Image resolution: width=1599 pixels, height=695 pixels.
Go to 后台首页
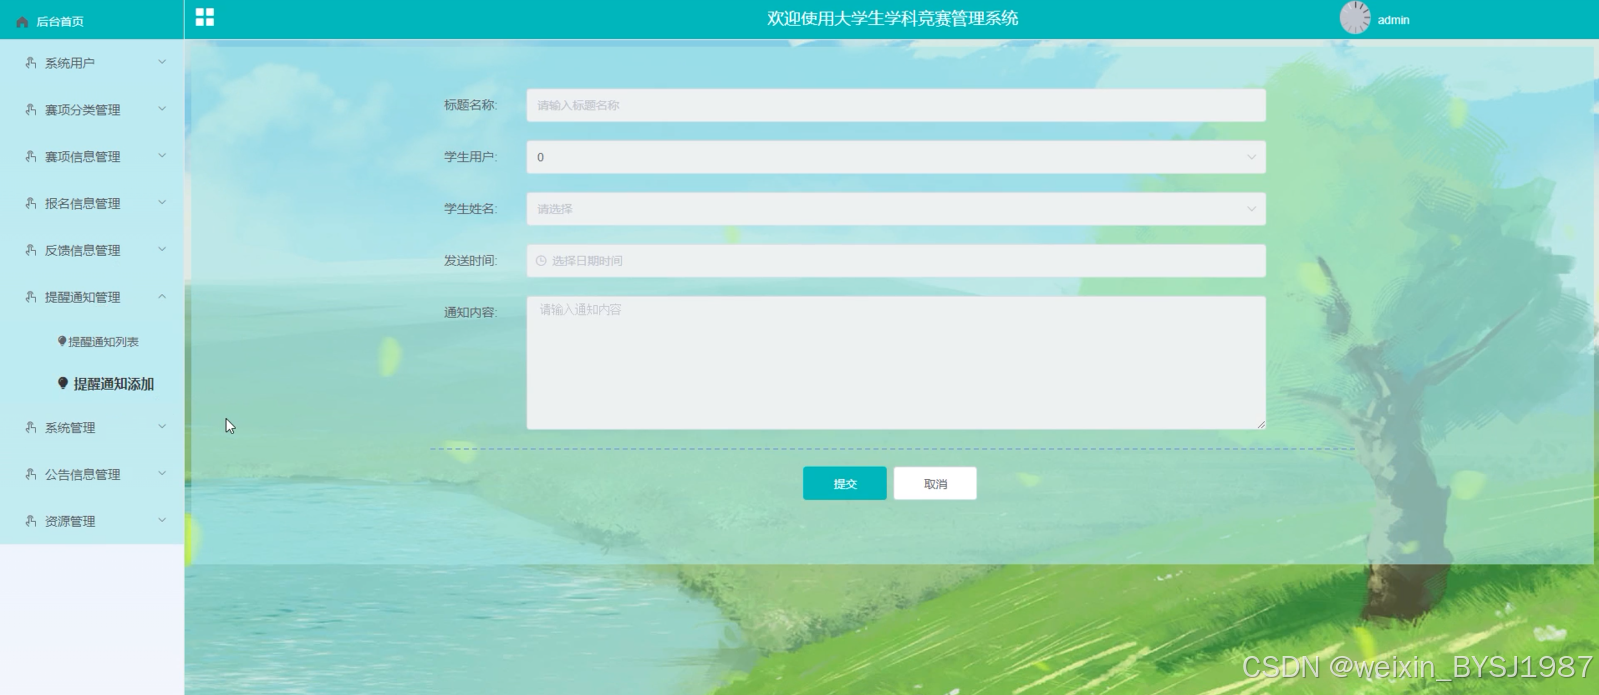tap(60, 21)
